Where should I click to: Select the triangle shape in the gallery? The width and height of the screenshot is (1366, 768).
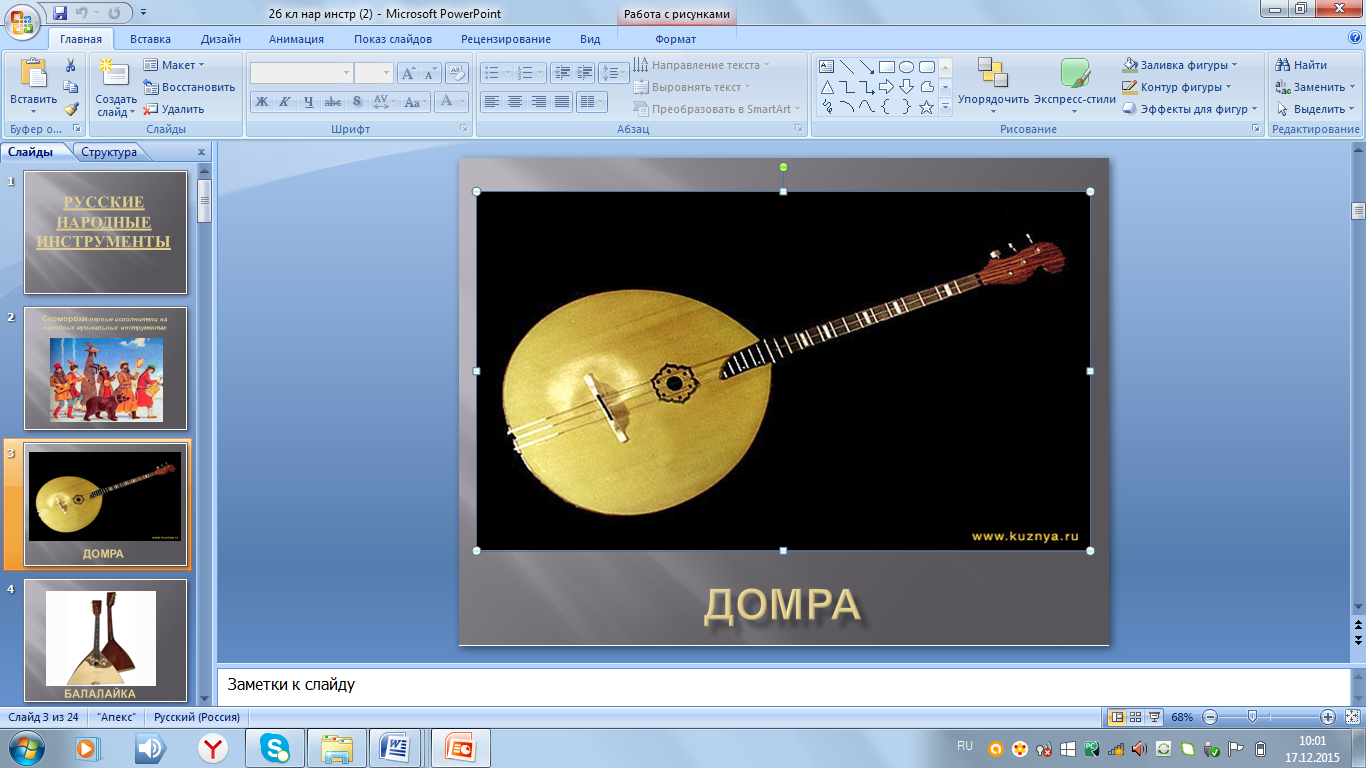pos(827,87)
